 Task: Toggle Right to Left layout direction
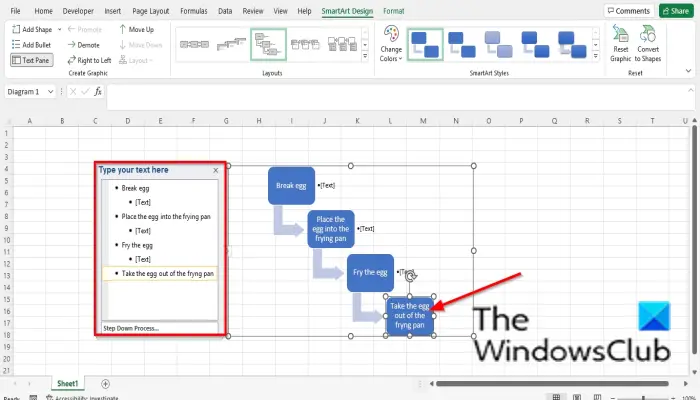[x=89, y=60]
